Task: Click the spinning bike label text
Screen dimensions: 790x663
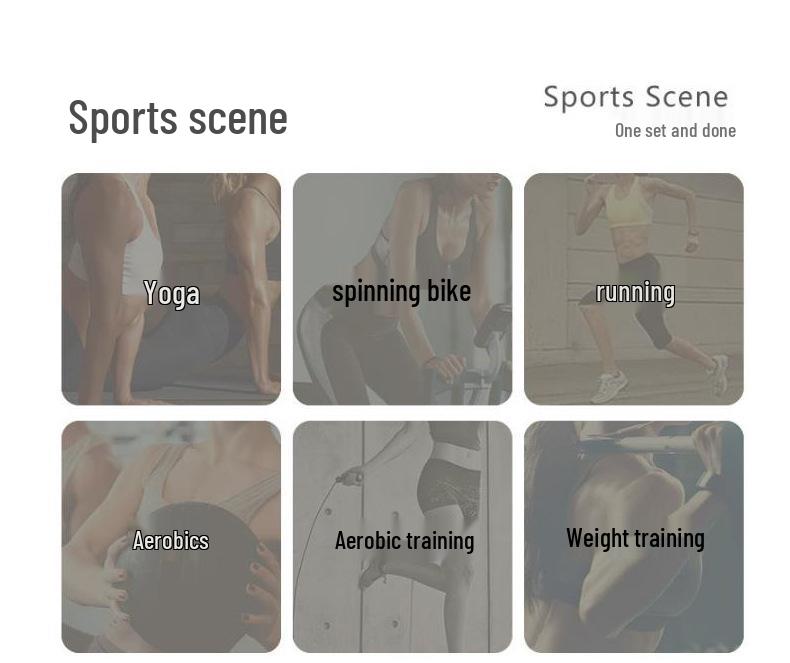Action: [x=402, y=292]
